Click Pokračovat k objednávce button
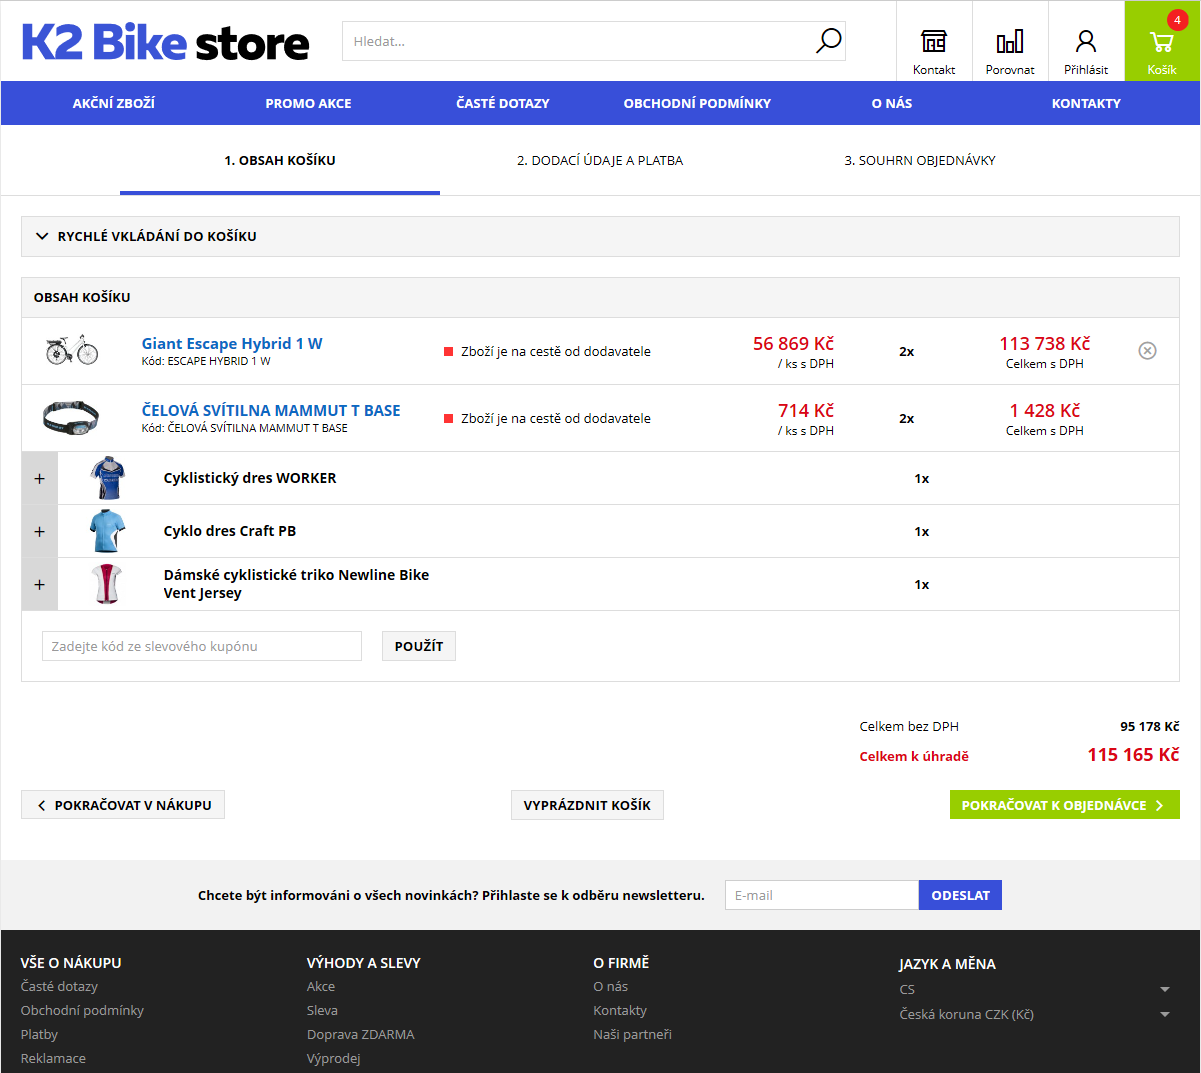Image resolution: width=1201 pixels, height=1073 pixels. [1064, 805]
